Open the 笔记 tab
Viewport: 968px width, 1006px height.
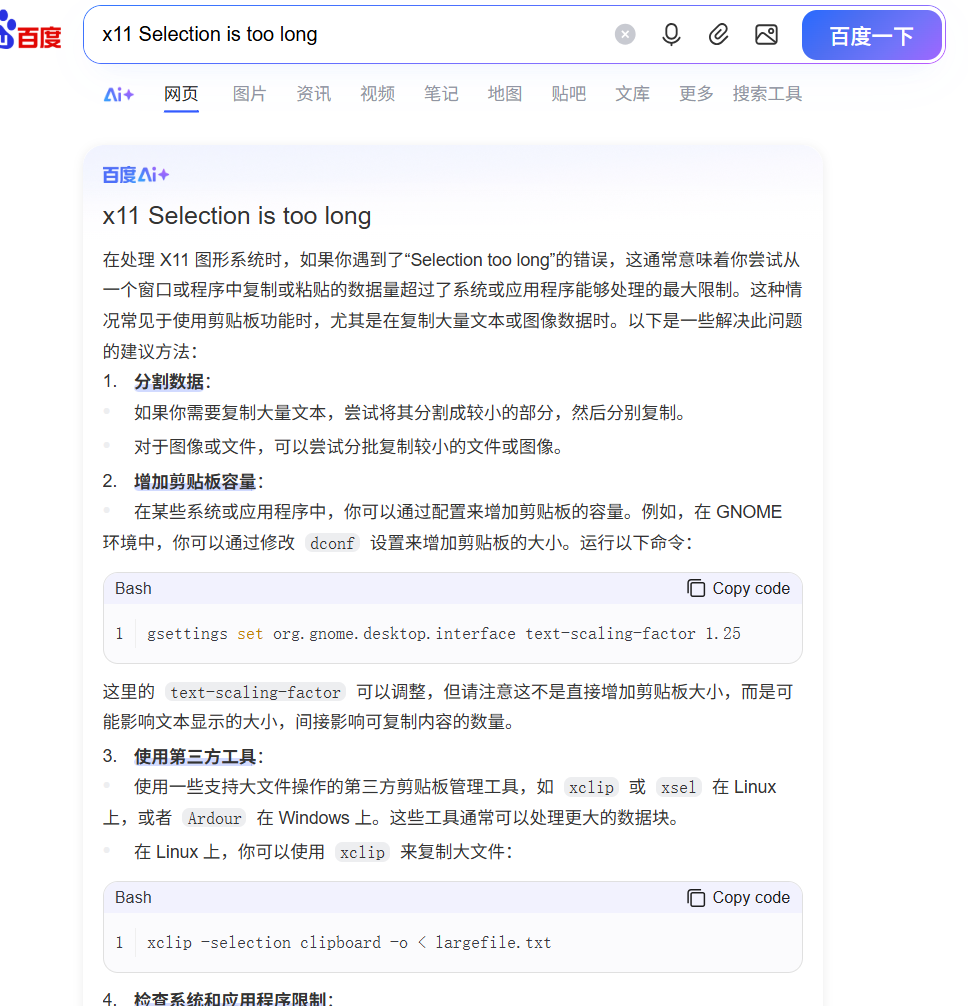(441, 94)
